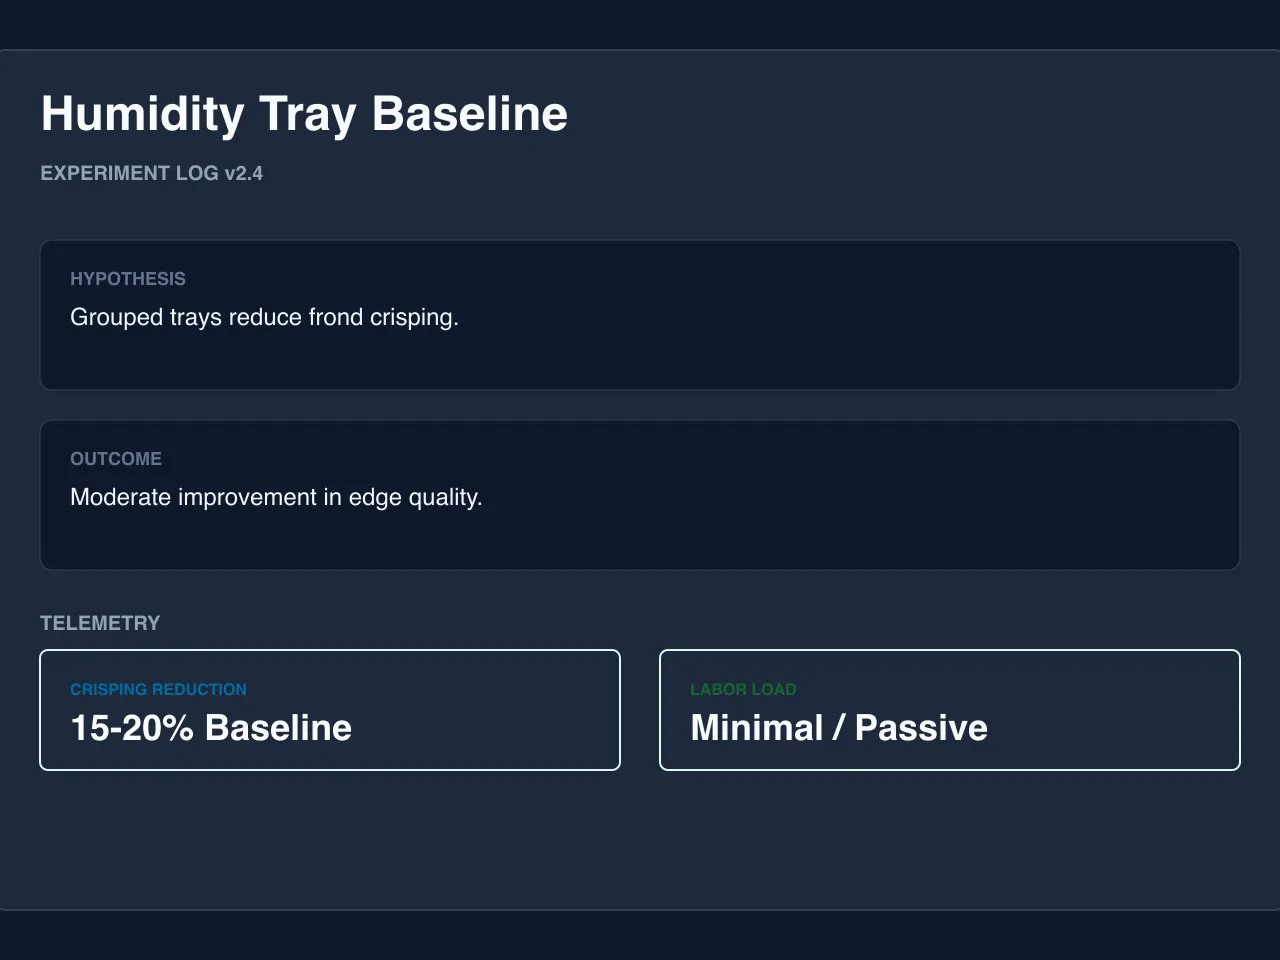
Task: Click the LABOR LOAD metric label
Action: pos(743,689)
